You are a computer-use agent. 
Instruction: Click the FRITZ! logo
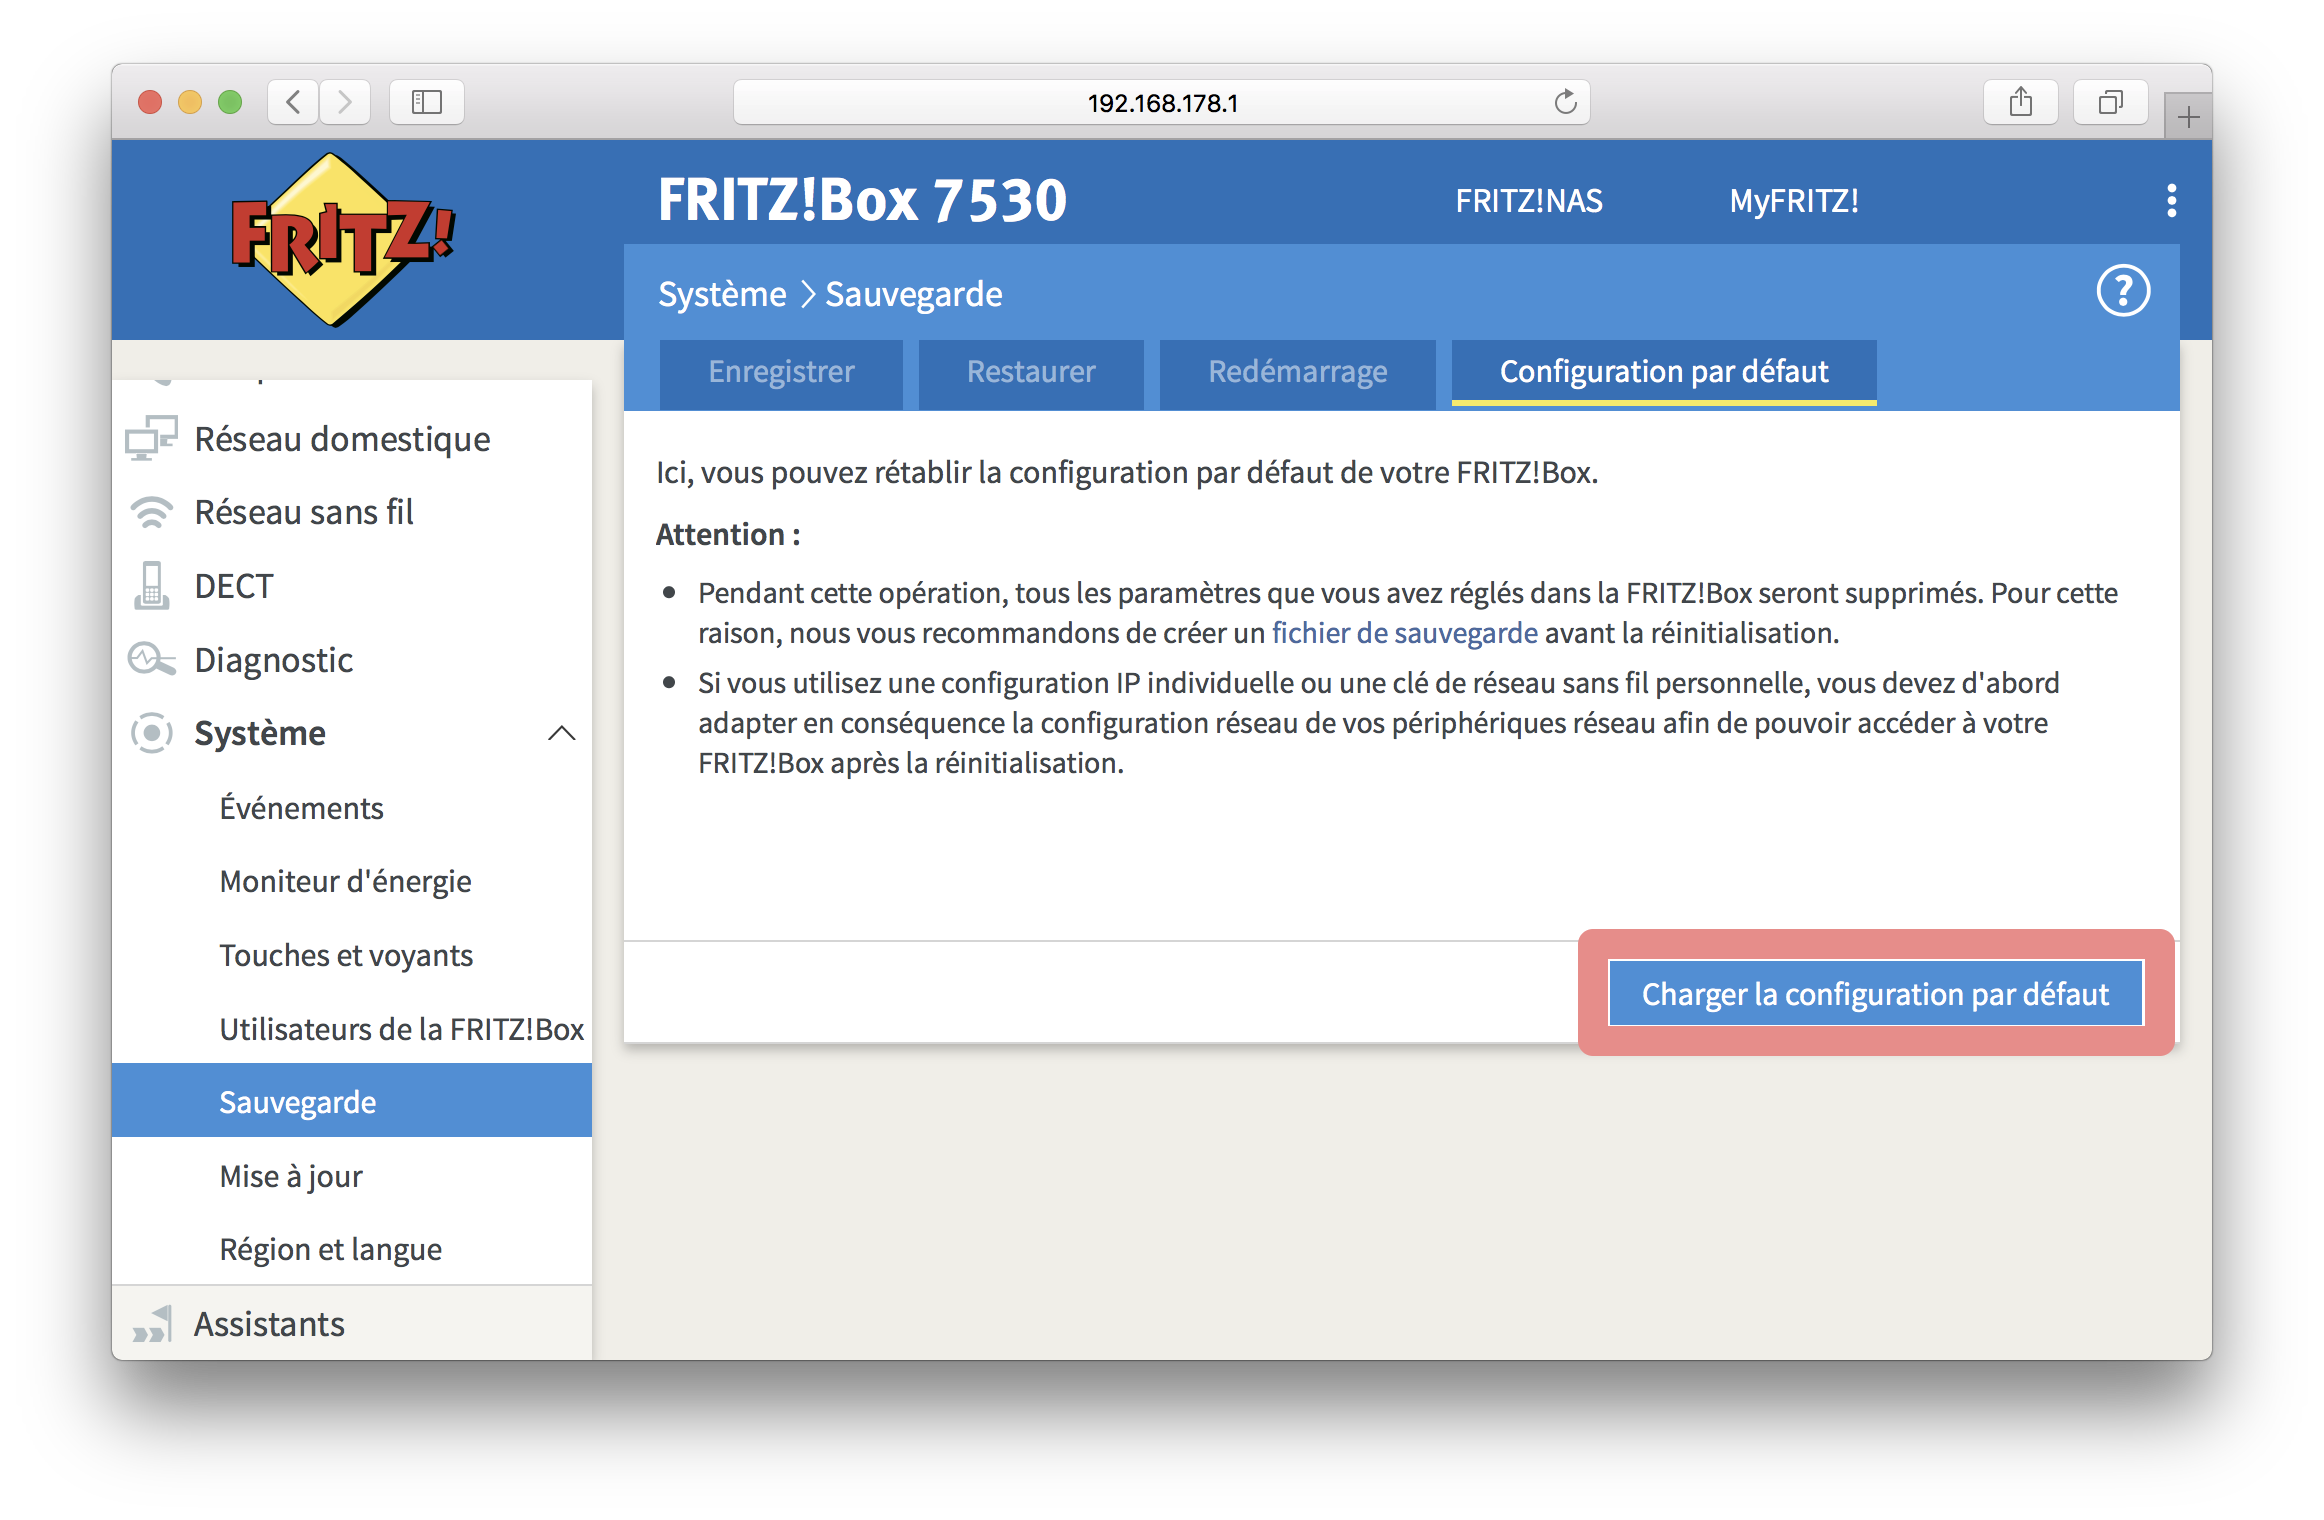point(341,240)
